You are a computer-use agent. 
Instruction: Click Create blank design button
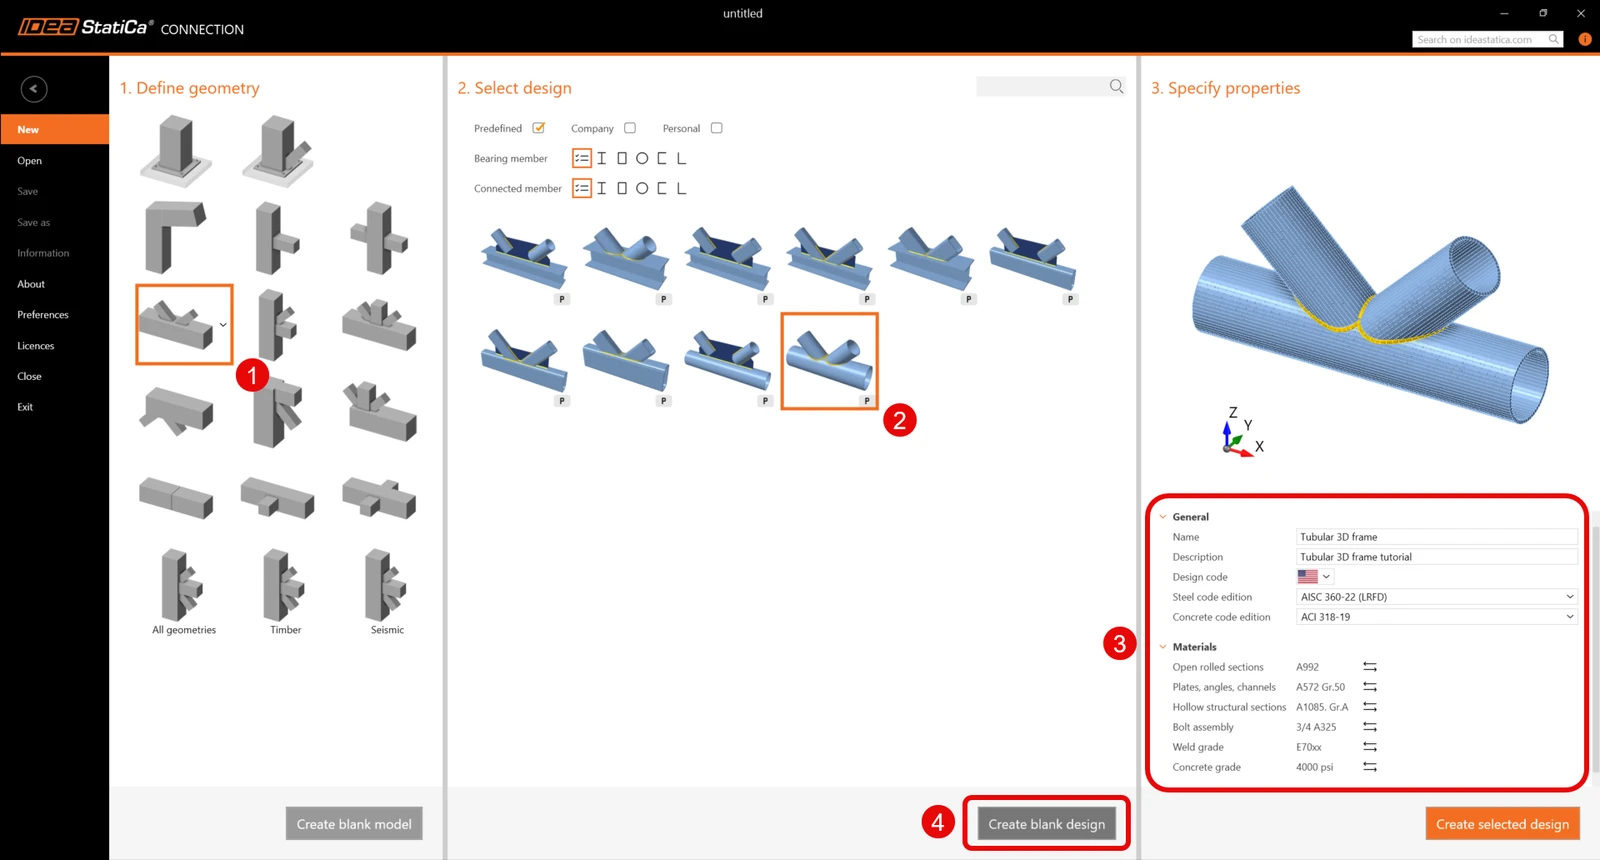coord(1046,824)
